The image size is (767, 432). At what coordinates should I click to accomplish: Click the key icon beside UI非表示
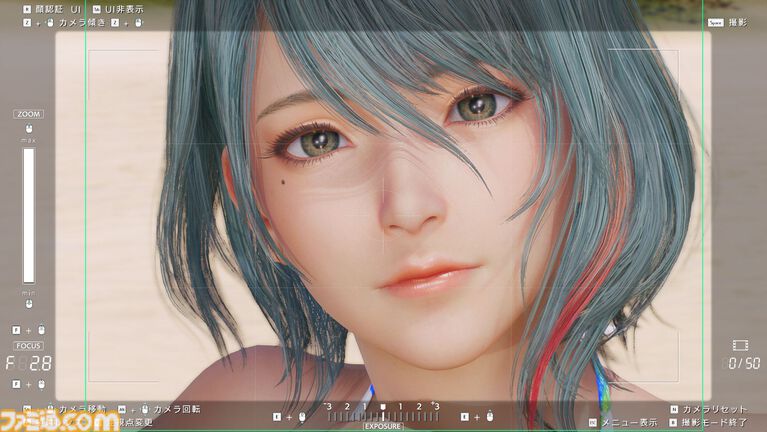point(96,9)
